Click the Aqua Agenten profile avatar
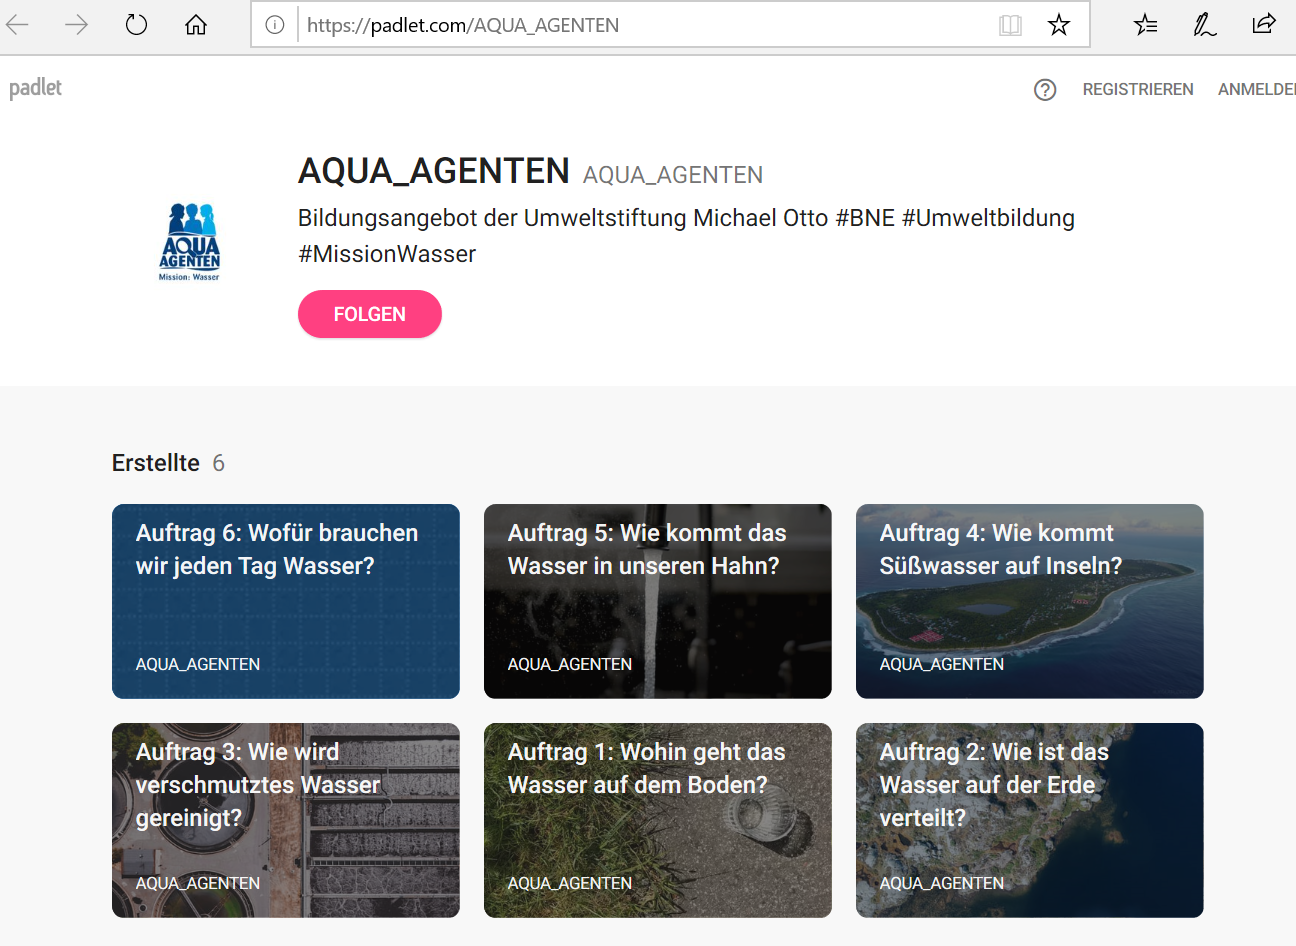 pos(189,242)
